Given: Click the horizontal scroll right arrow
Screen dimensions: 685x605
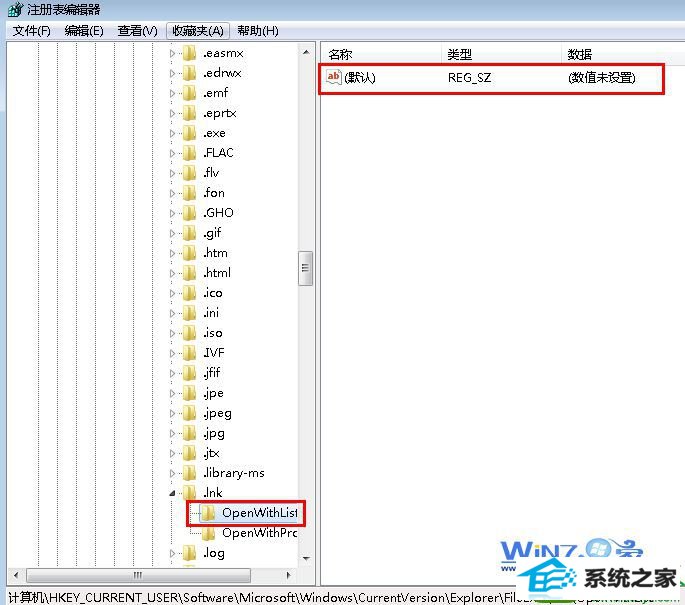Looking at the screenshot, I should point(288,575).
